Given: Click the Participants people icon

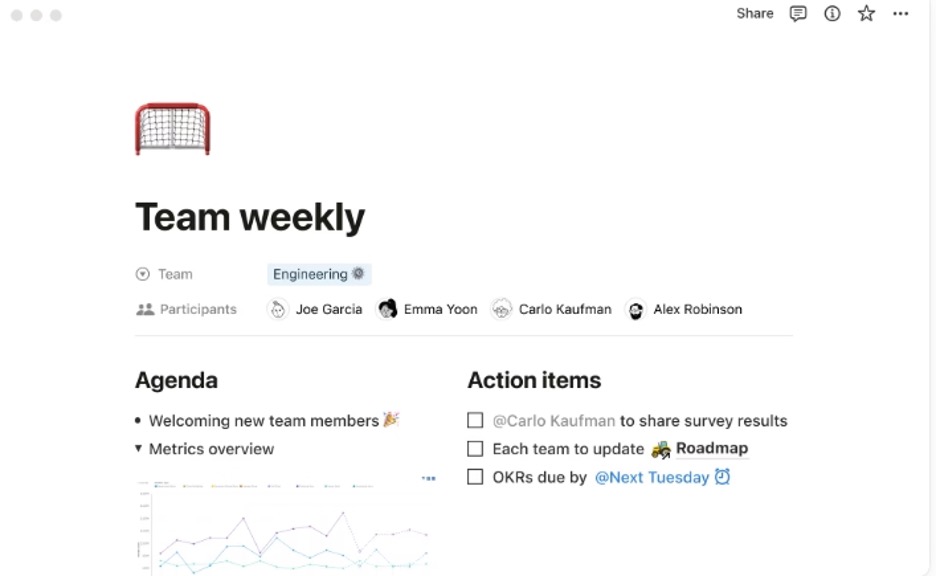Looking at the screenshot, I should pos(143,309).
